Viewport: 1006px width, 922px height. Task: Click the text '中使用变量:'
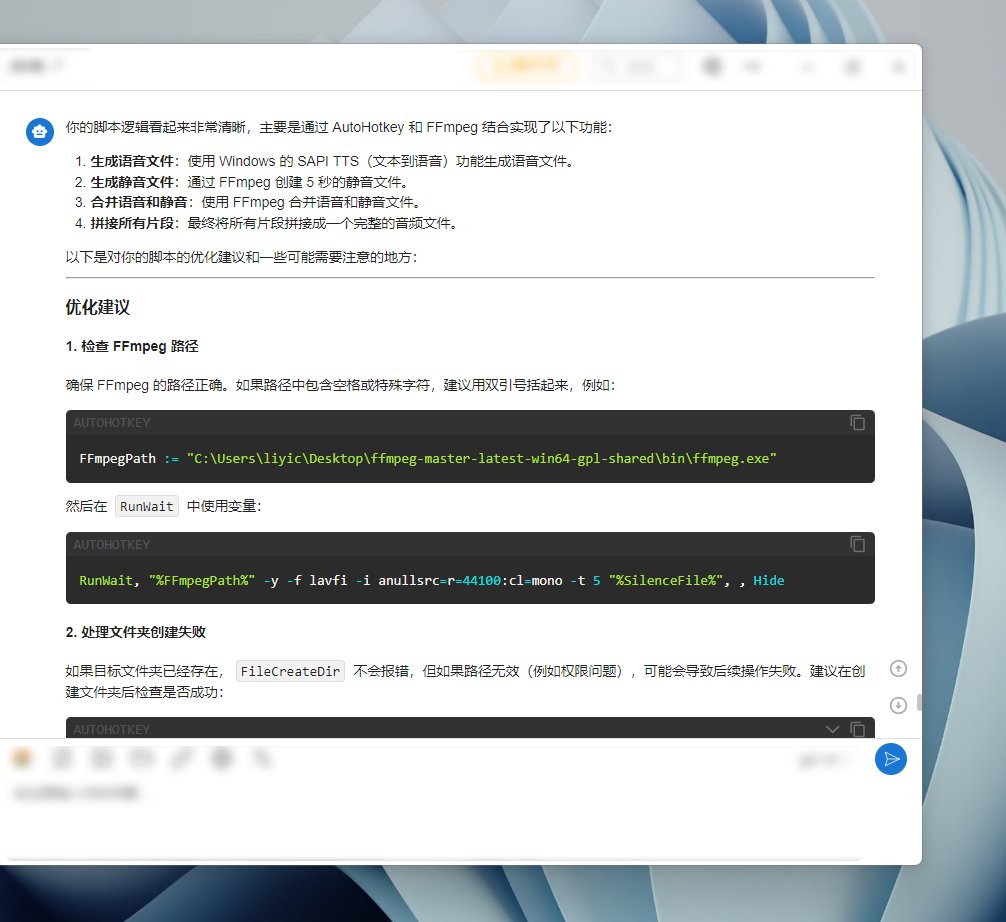224,506
